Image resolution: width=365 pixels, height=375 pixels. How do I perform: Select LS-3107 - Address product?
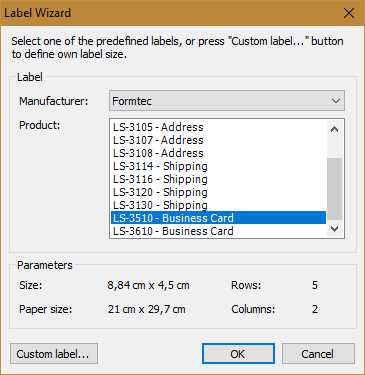click(x=218, y=140)
